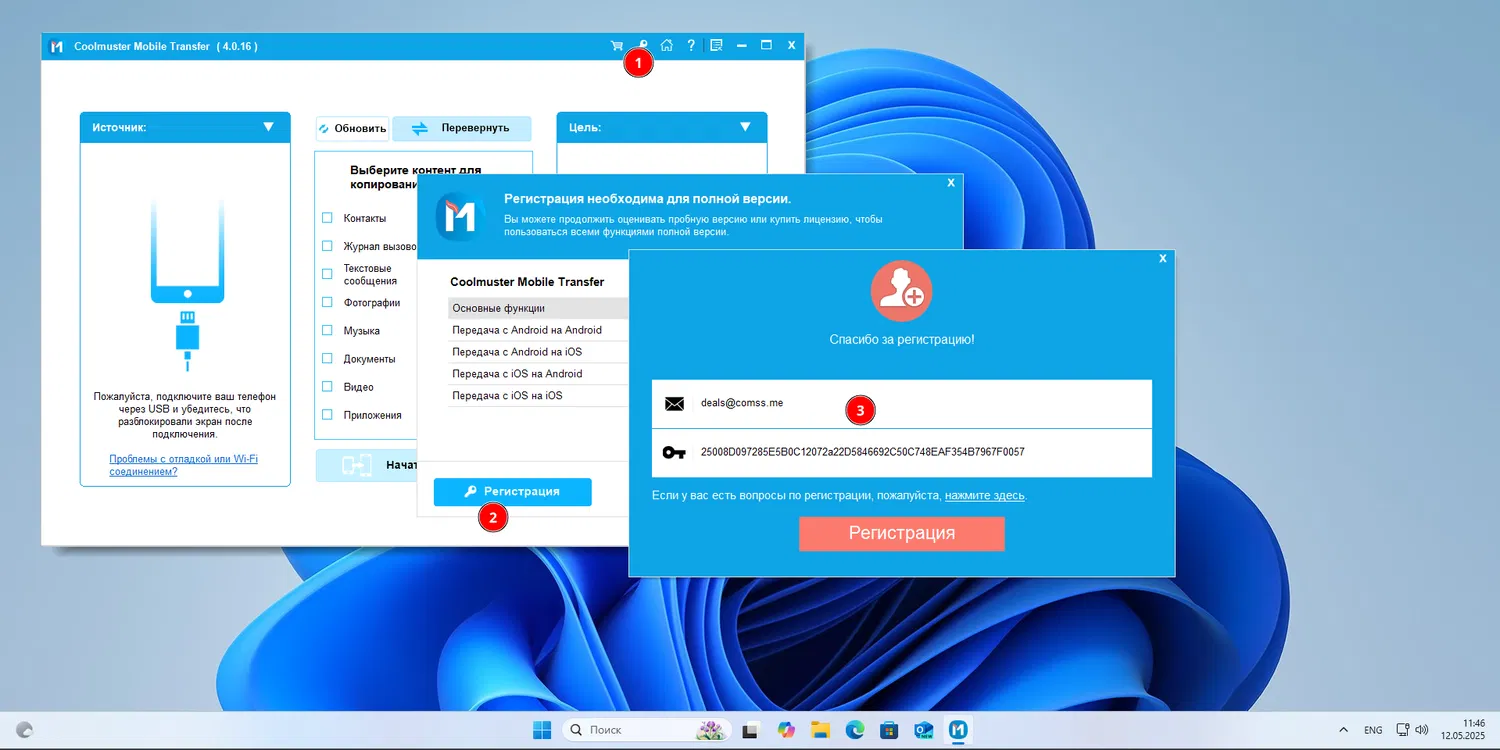Screen dimensions: 1500x750
Task: Click the Обновить refresh button
Action: pos(352,128)
